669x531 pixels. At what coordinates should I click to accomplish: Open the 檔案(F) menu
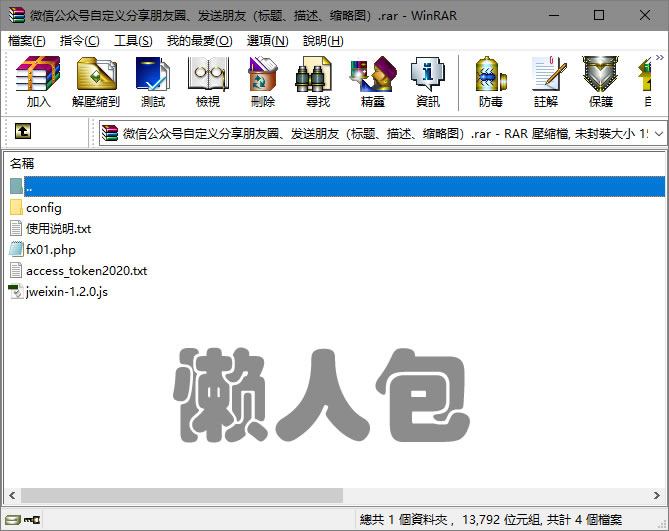(x=27, y=41)
